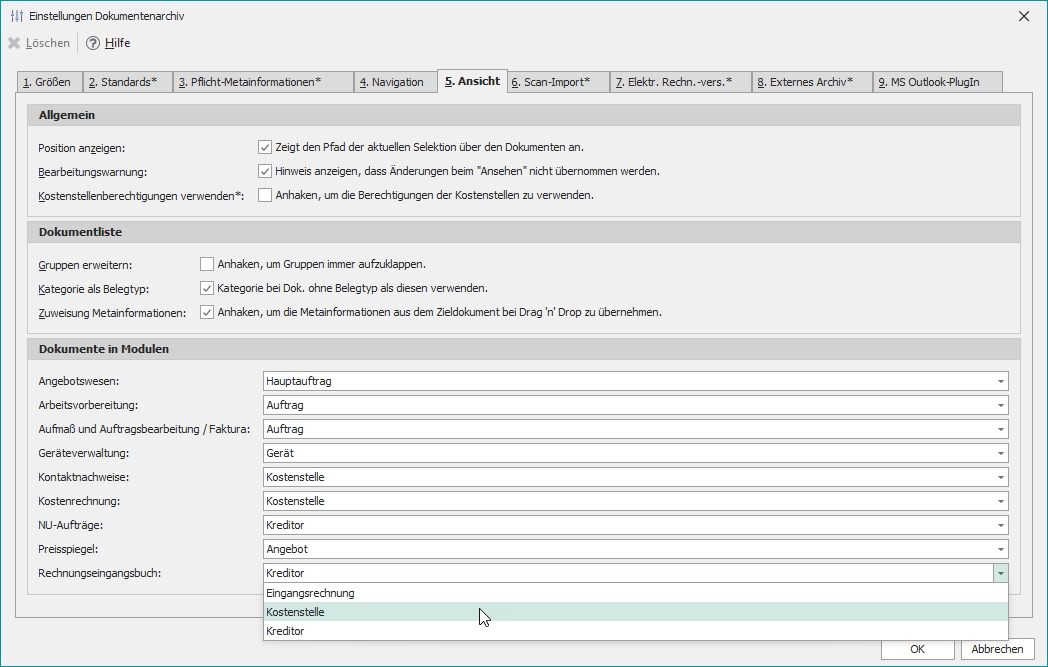Viewport: 1048px width, 667px height.
Task: Close the Einstellungen Dokumentenarchiv window
Action: click(x=1023, y=16)
